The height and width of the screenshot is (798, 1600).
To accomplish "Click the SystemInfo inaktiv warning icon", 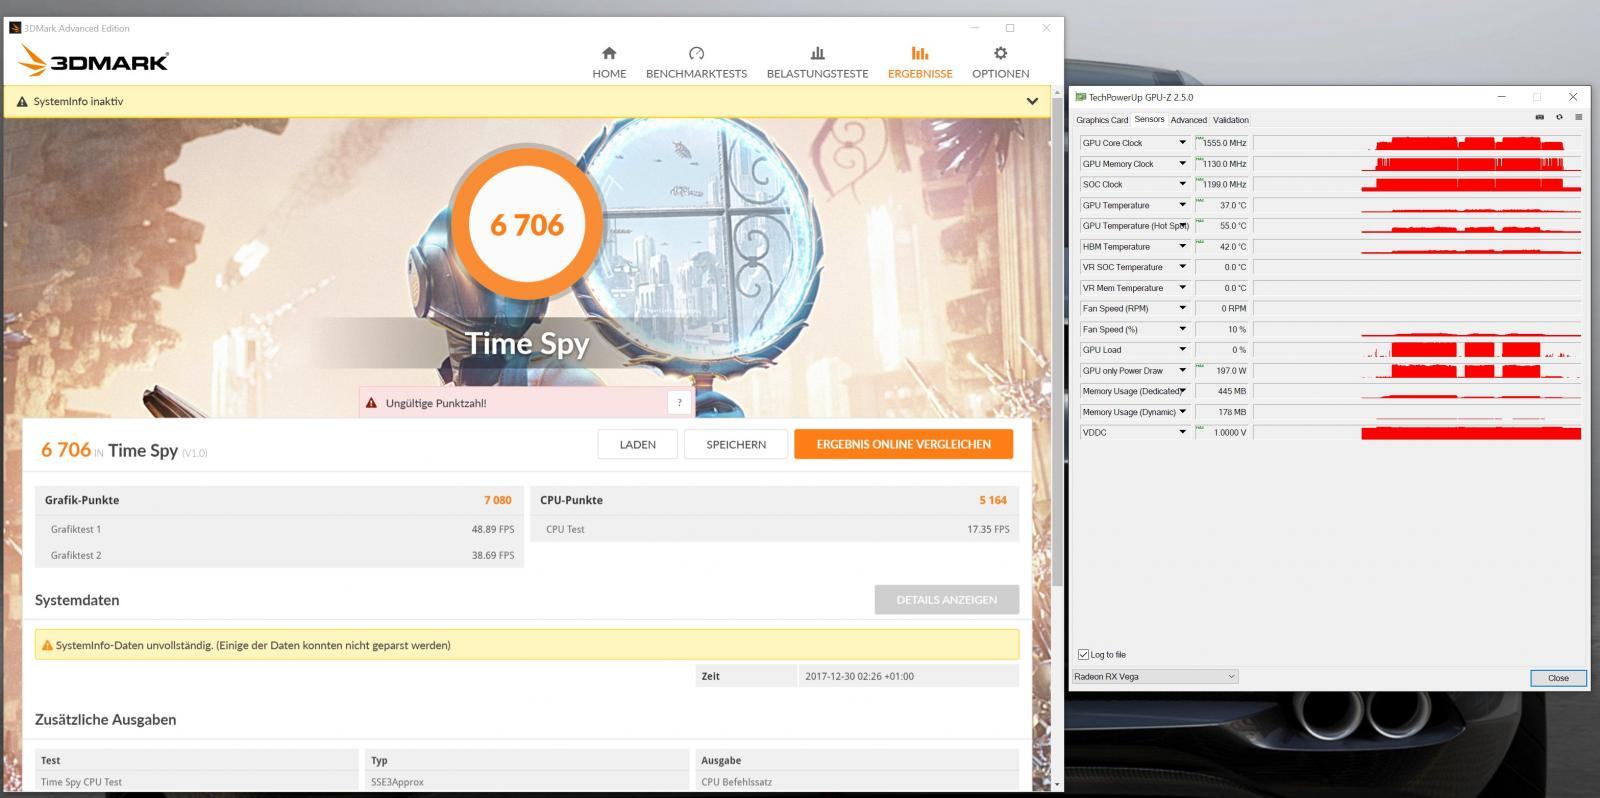I will click(22, 101).
